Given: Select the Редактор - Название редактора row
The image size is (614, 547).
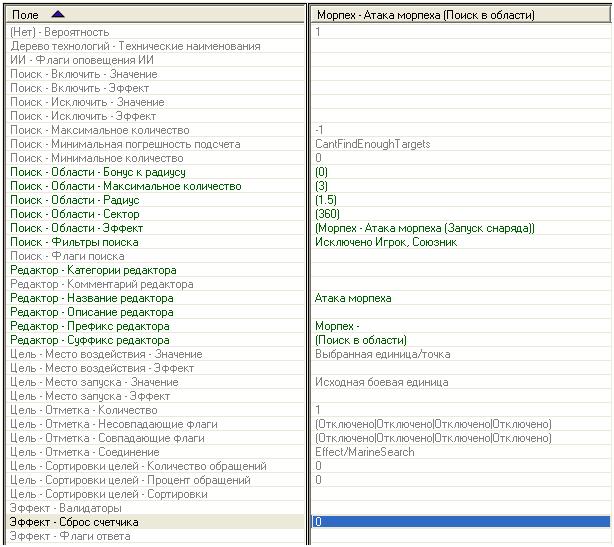Looking at the screenshot, I should pyautogui.click(x=91, y=298).
